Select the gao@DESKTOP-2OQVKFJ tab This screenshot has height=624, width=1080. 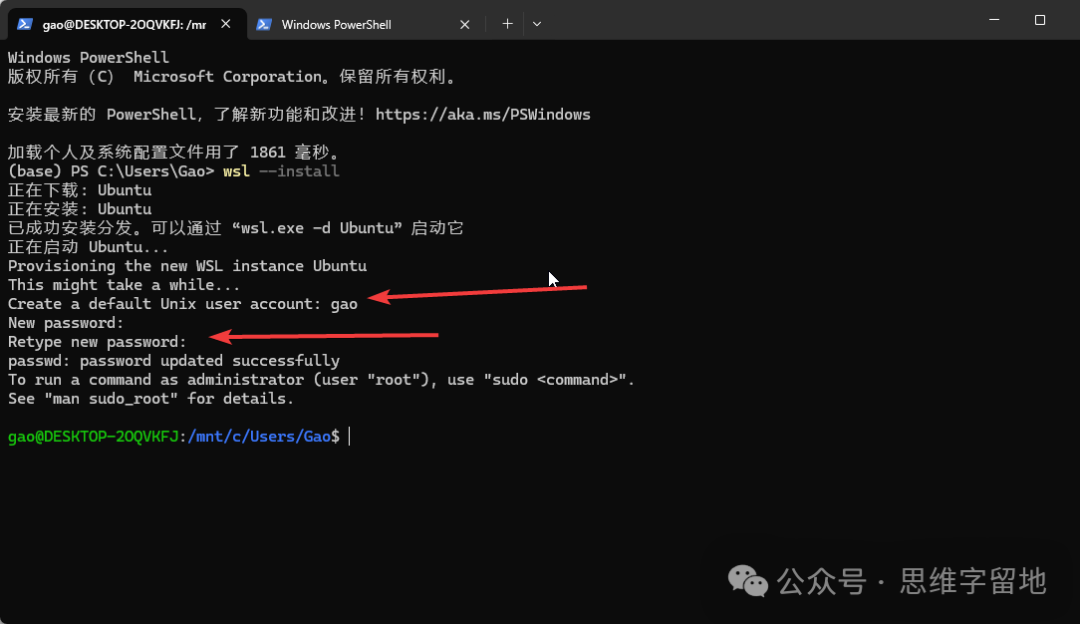tap(123, 24)
